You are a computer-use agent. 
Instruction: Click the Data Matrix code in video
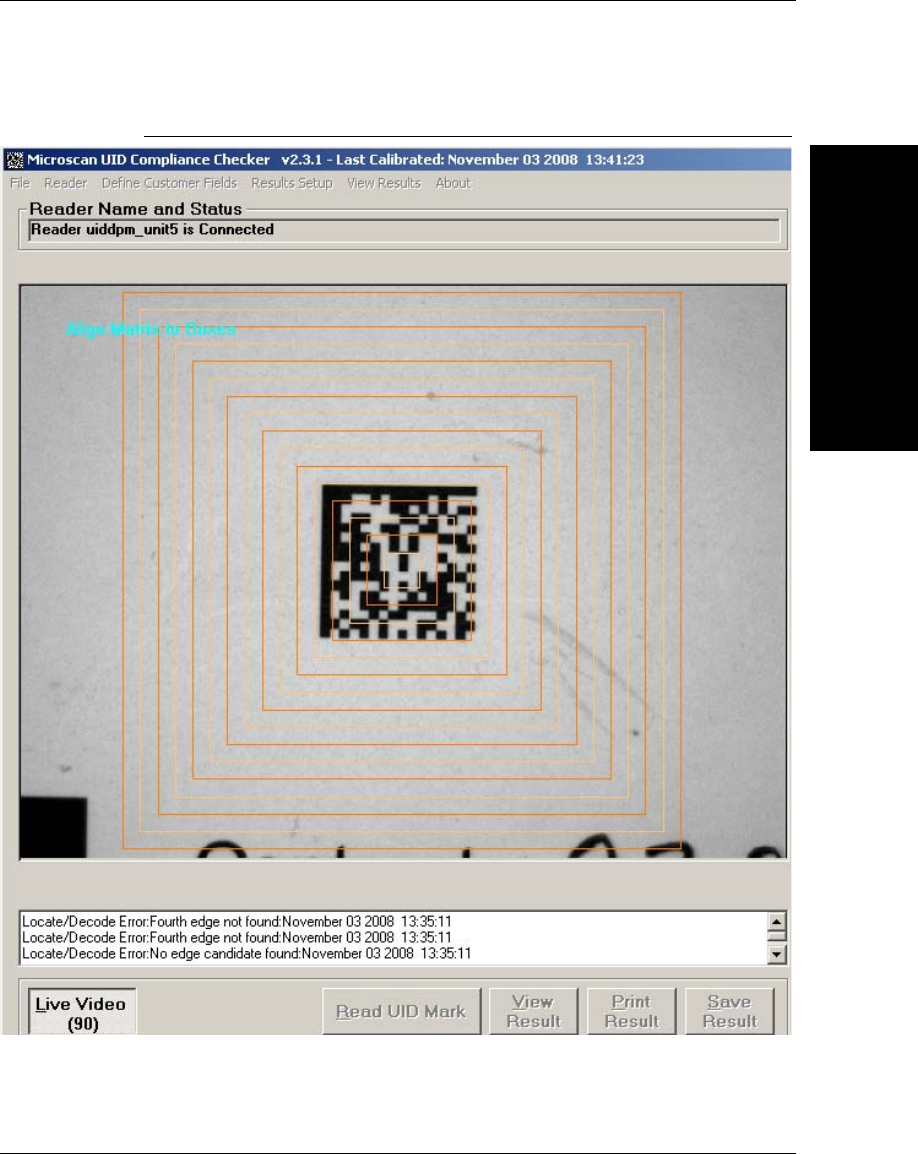(398, 562)
